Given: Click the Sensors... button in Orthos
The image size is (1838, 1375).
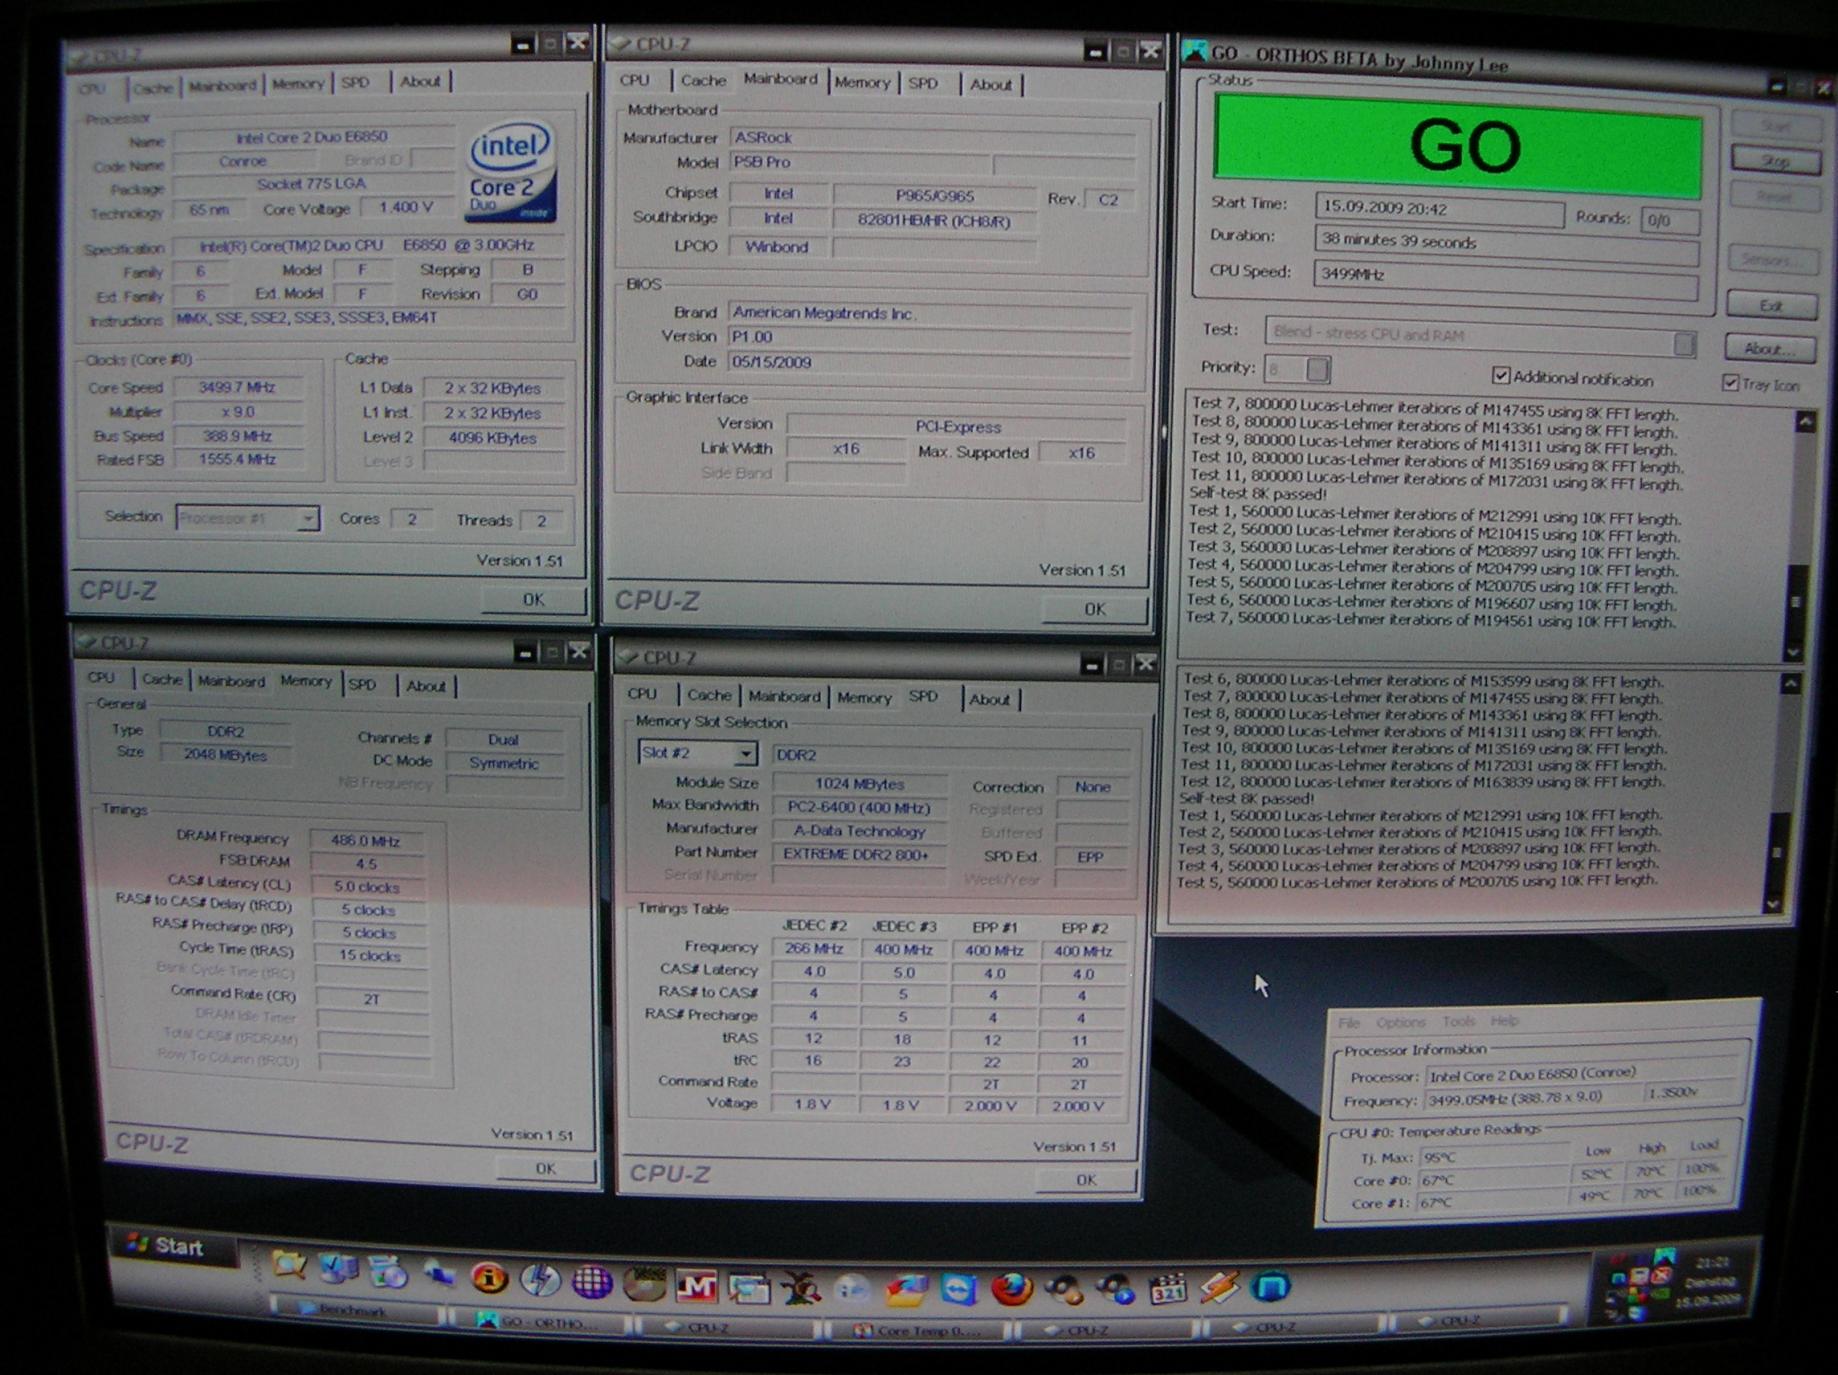Looking at the screenshot, I should 1773,259.
